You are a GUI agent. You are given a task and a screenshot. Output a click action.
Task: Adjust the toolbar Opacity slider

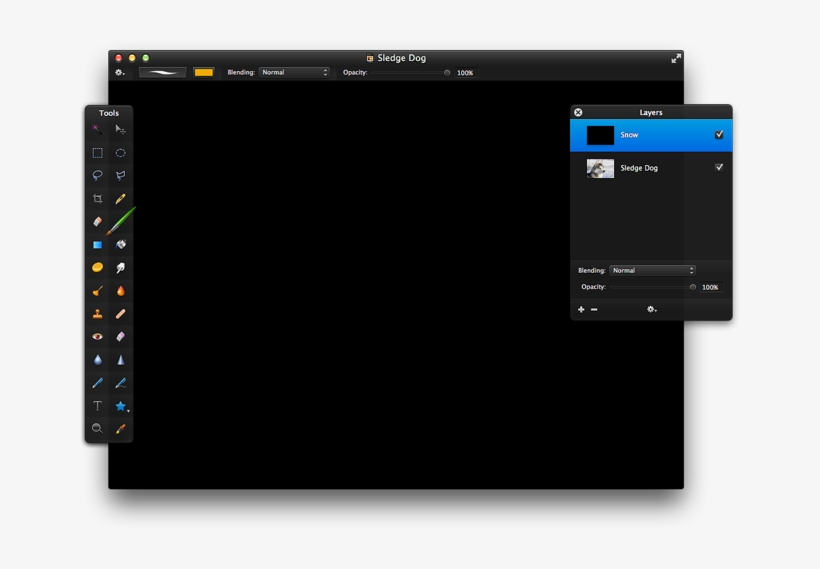tap(409, 73)
